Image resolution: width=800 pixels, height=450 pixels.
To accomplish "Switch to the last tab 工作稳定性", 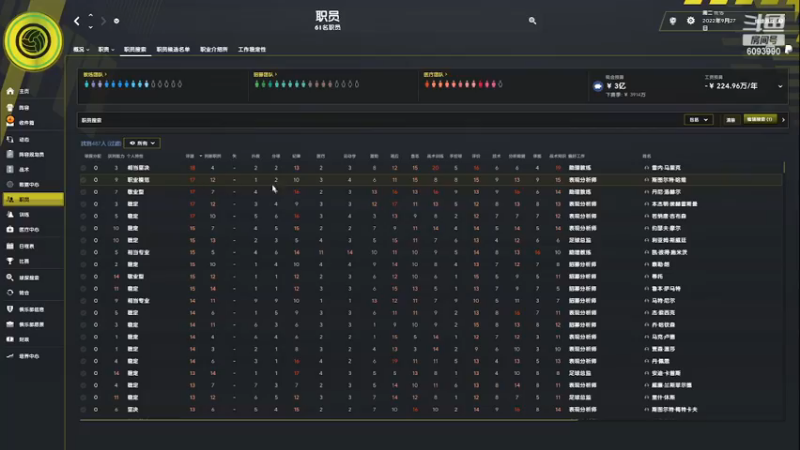I will click(252, 49).
